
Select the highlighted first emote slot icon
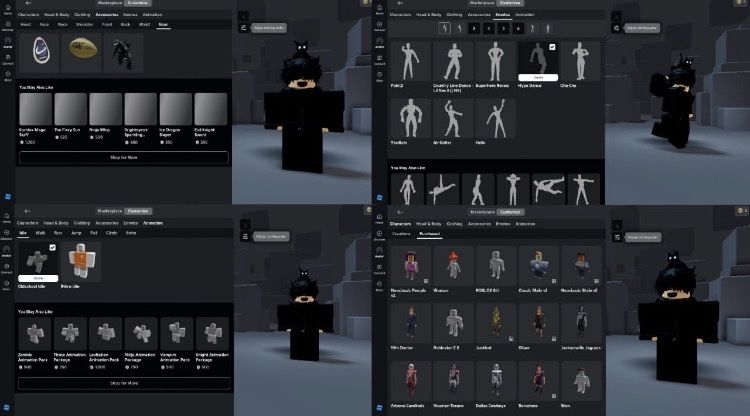[x=444, y=28]
